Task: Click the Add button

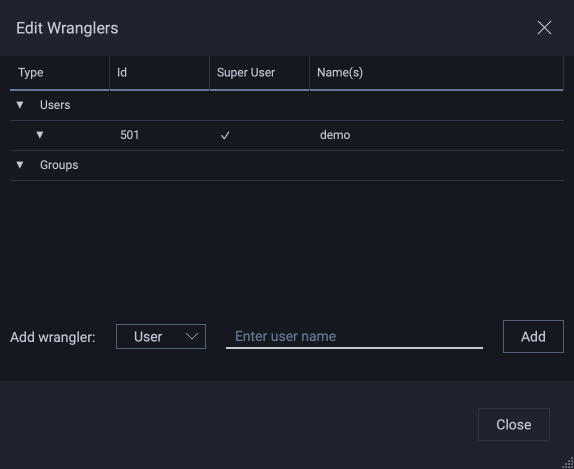Action: coord(533,336)
